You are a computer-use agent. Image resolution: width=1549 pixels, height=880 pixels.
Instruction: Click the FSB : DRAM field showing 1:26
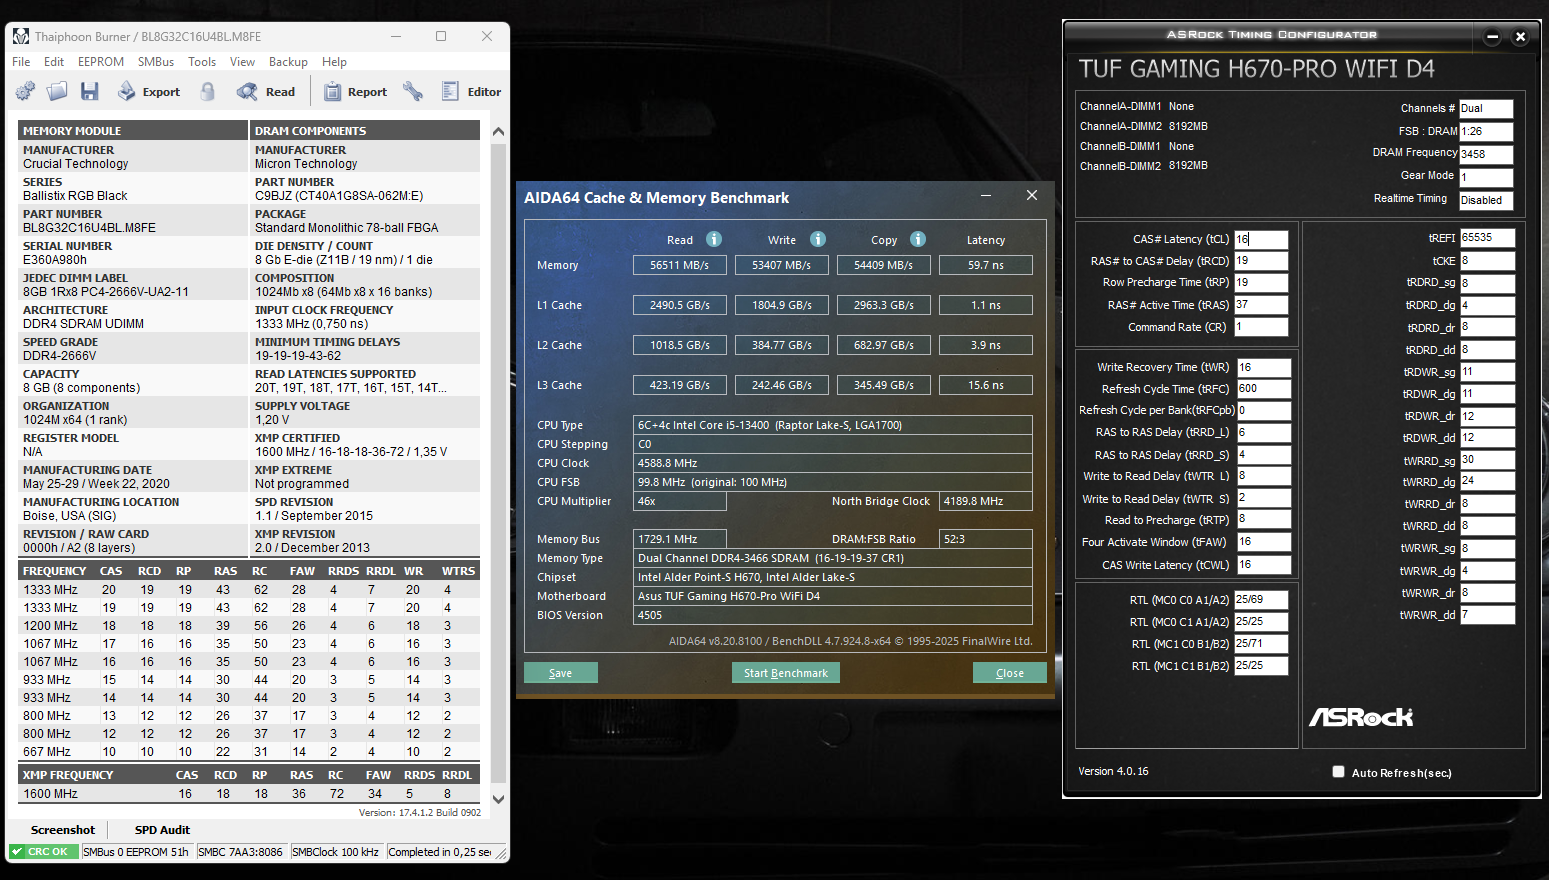pyautogui.click(x=1486, y=131)
